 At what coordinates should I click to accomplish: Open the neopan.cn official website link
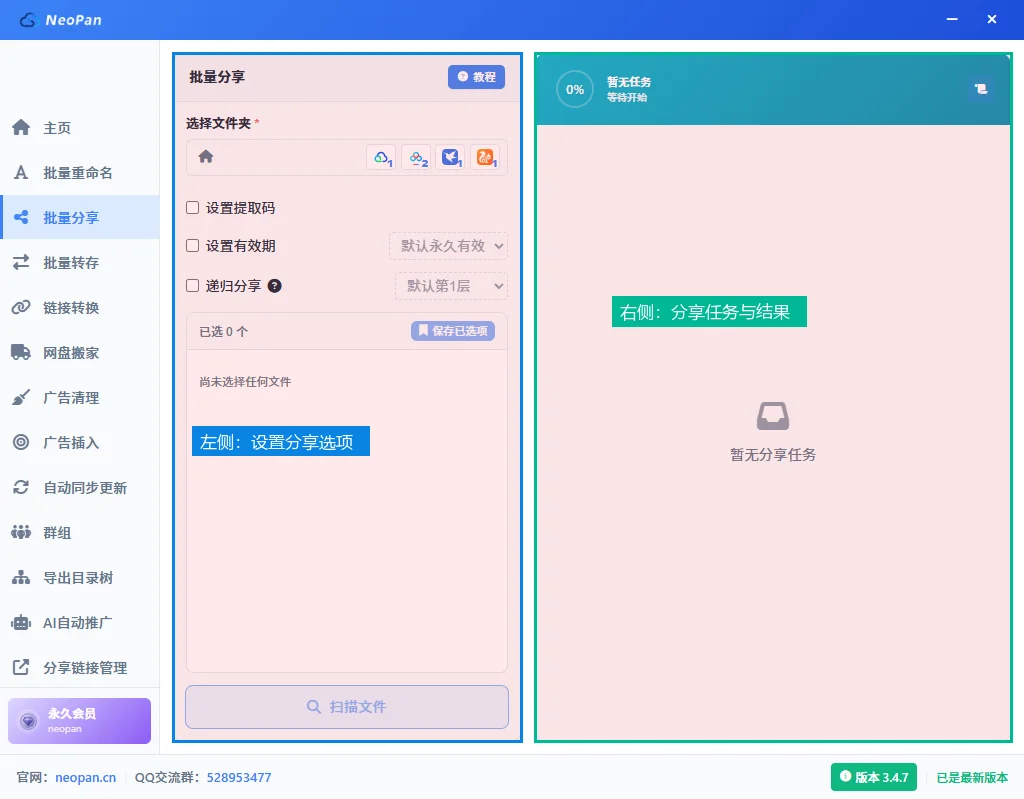pos(86,777)
